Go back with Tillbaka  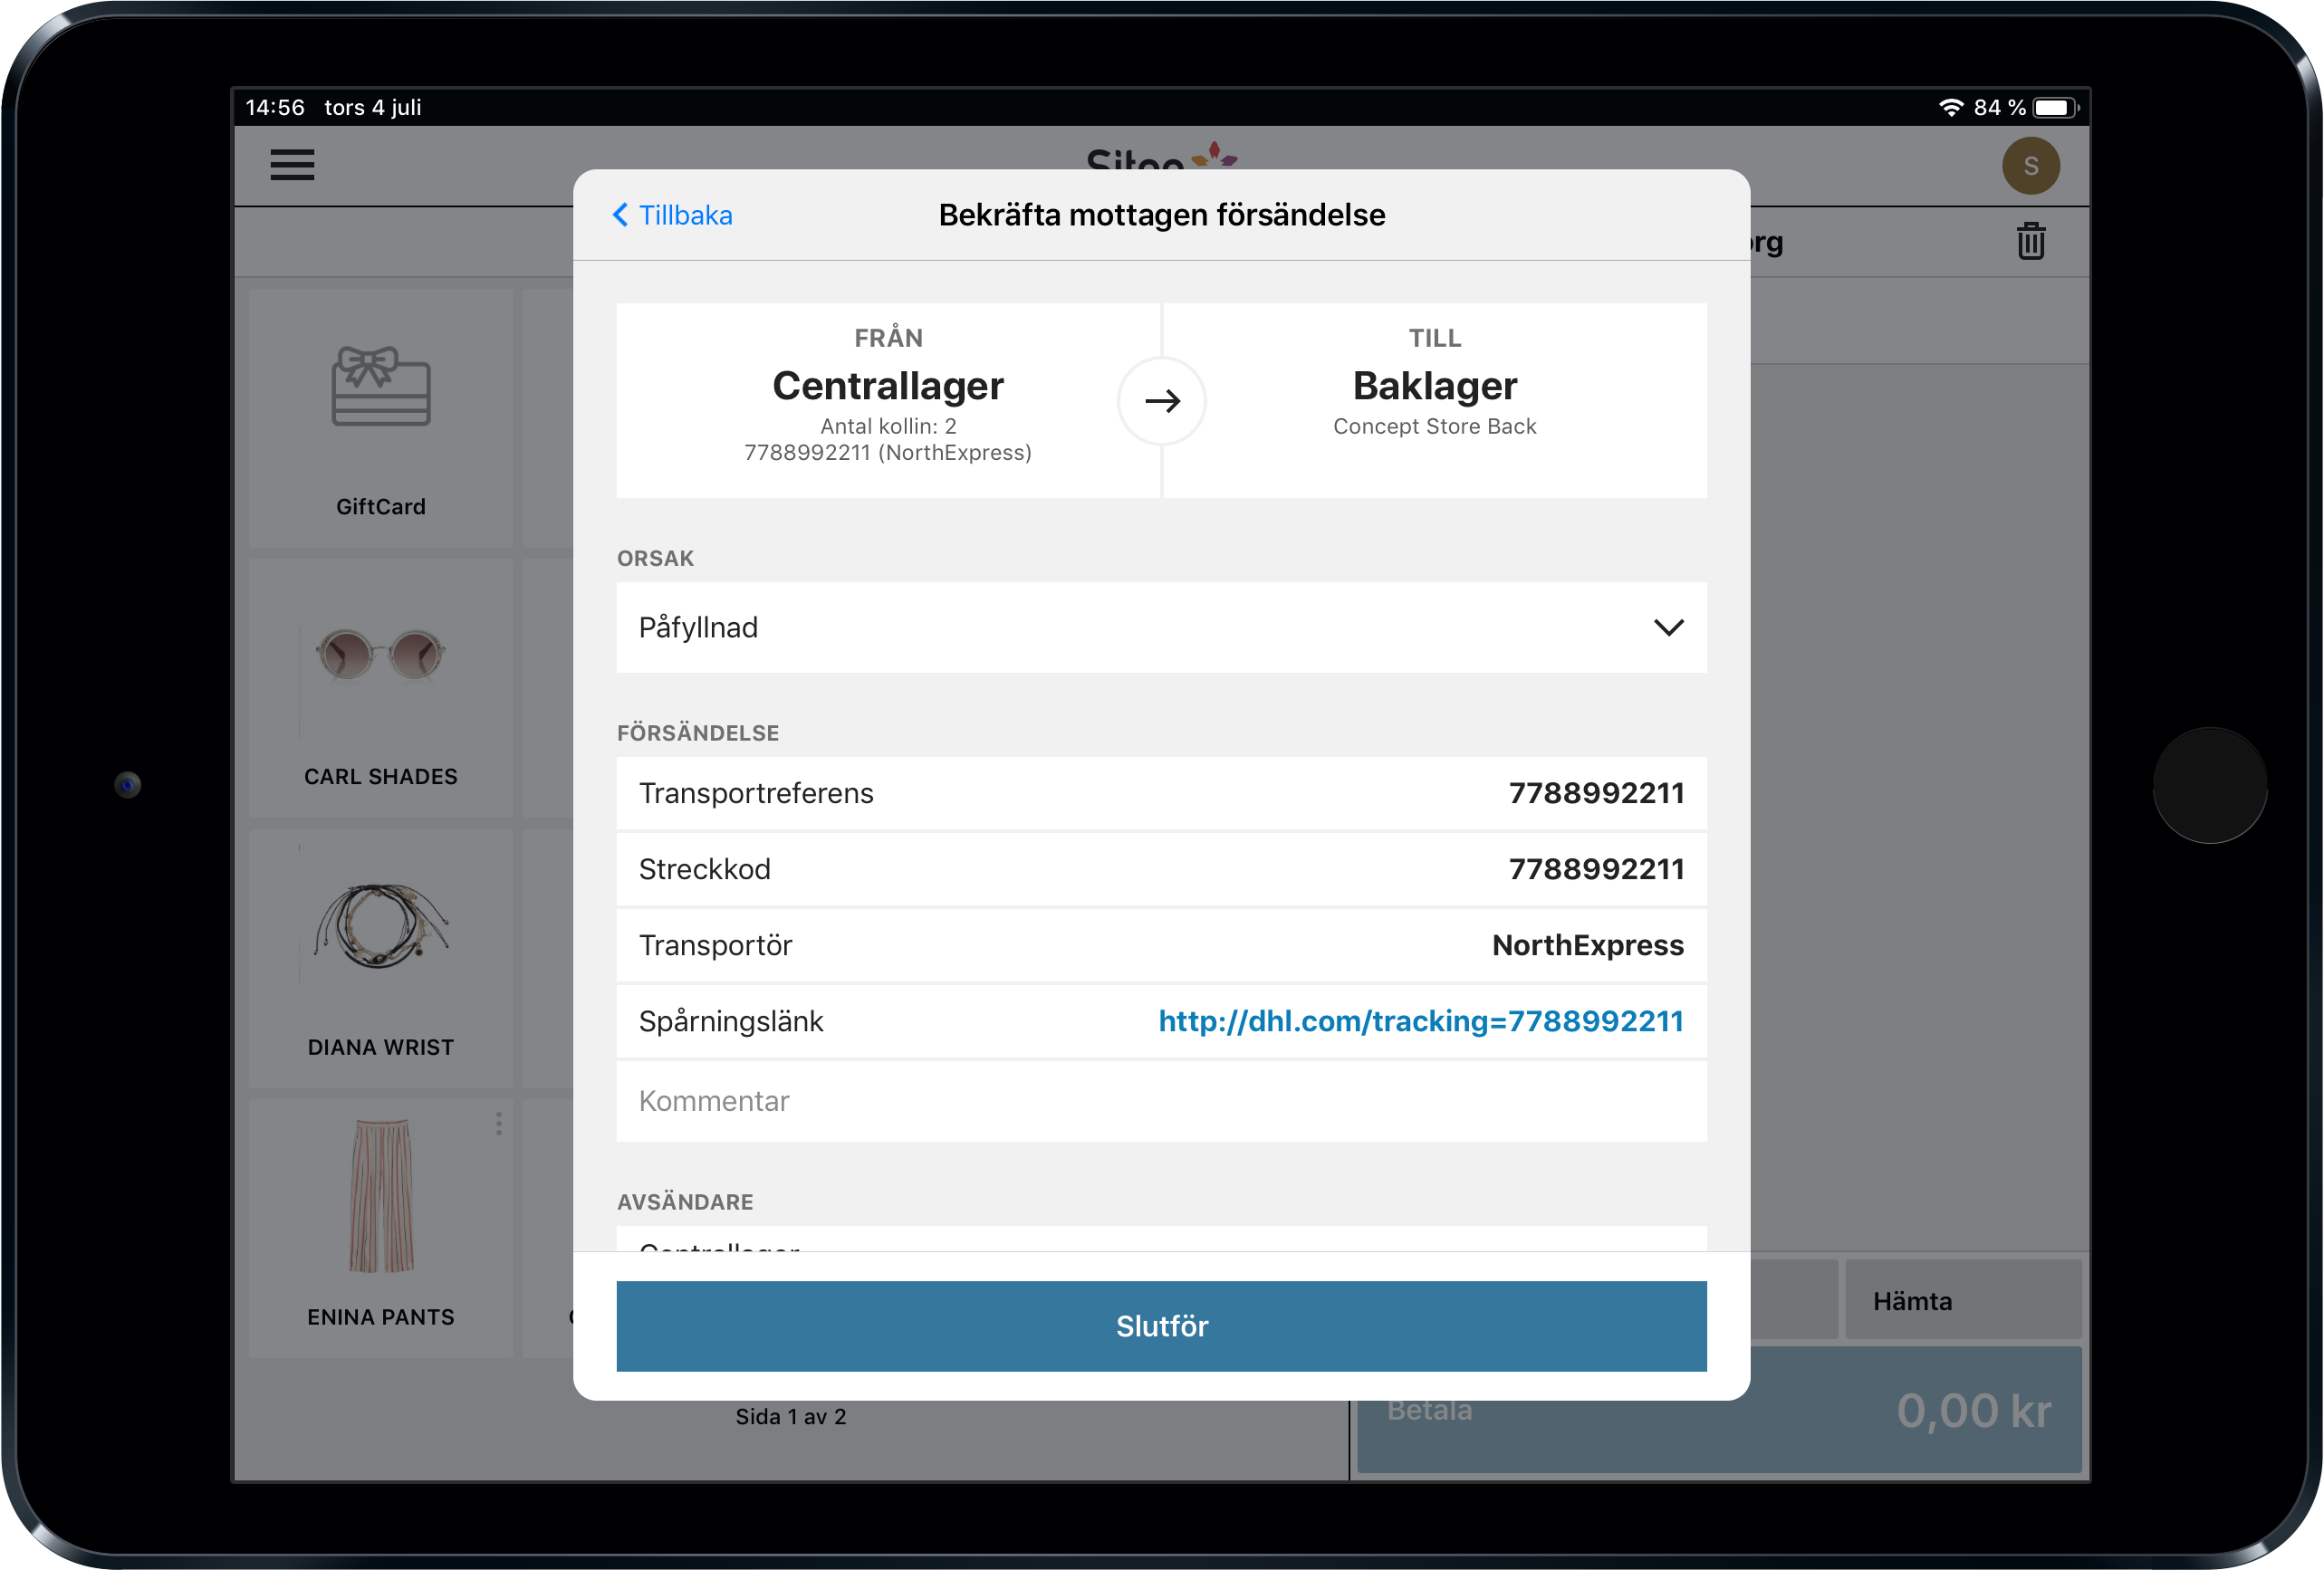coord(672,215)
